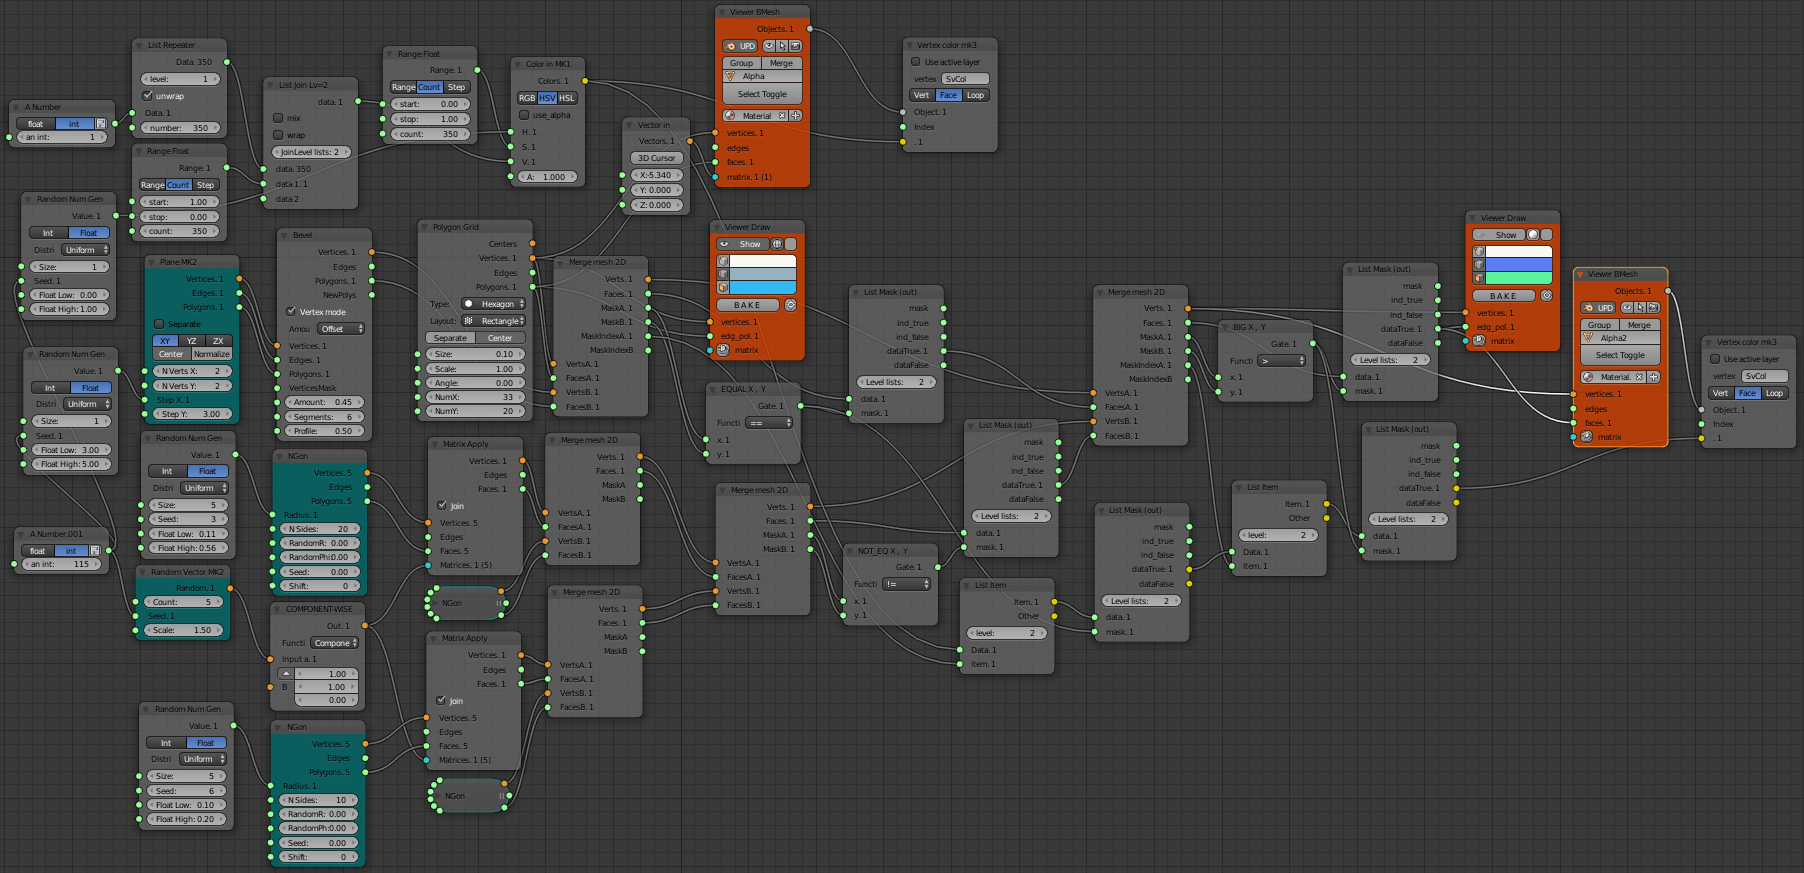Click Group button in Alpha Viewer BMesh

coord(742,63)
